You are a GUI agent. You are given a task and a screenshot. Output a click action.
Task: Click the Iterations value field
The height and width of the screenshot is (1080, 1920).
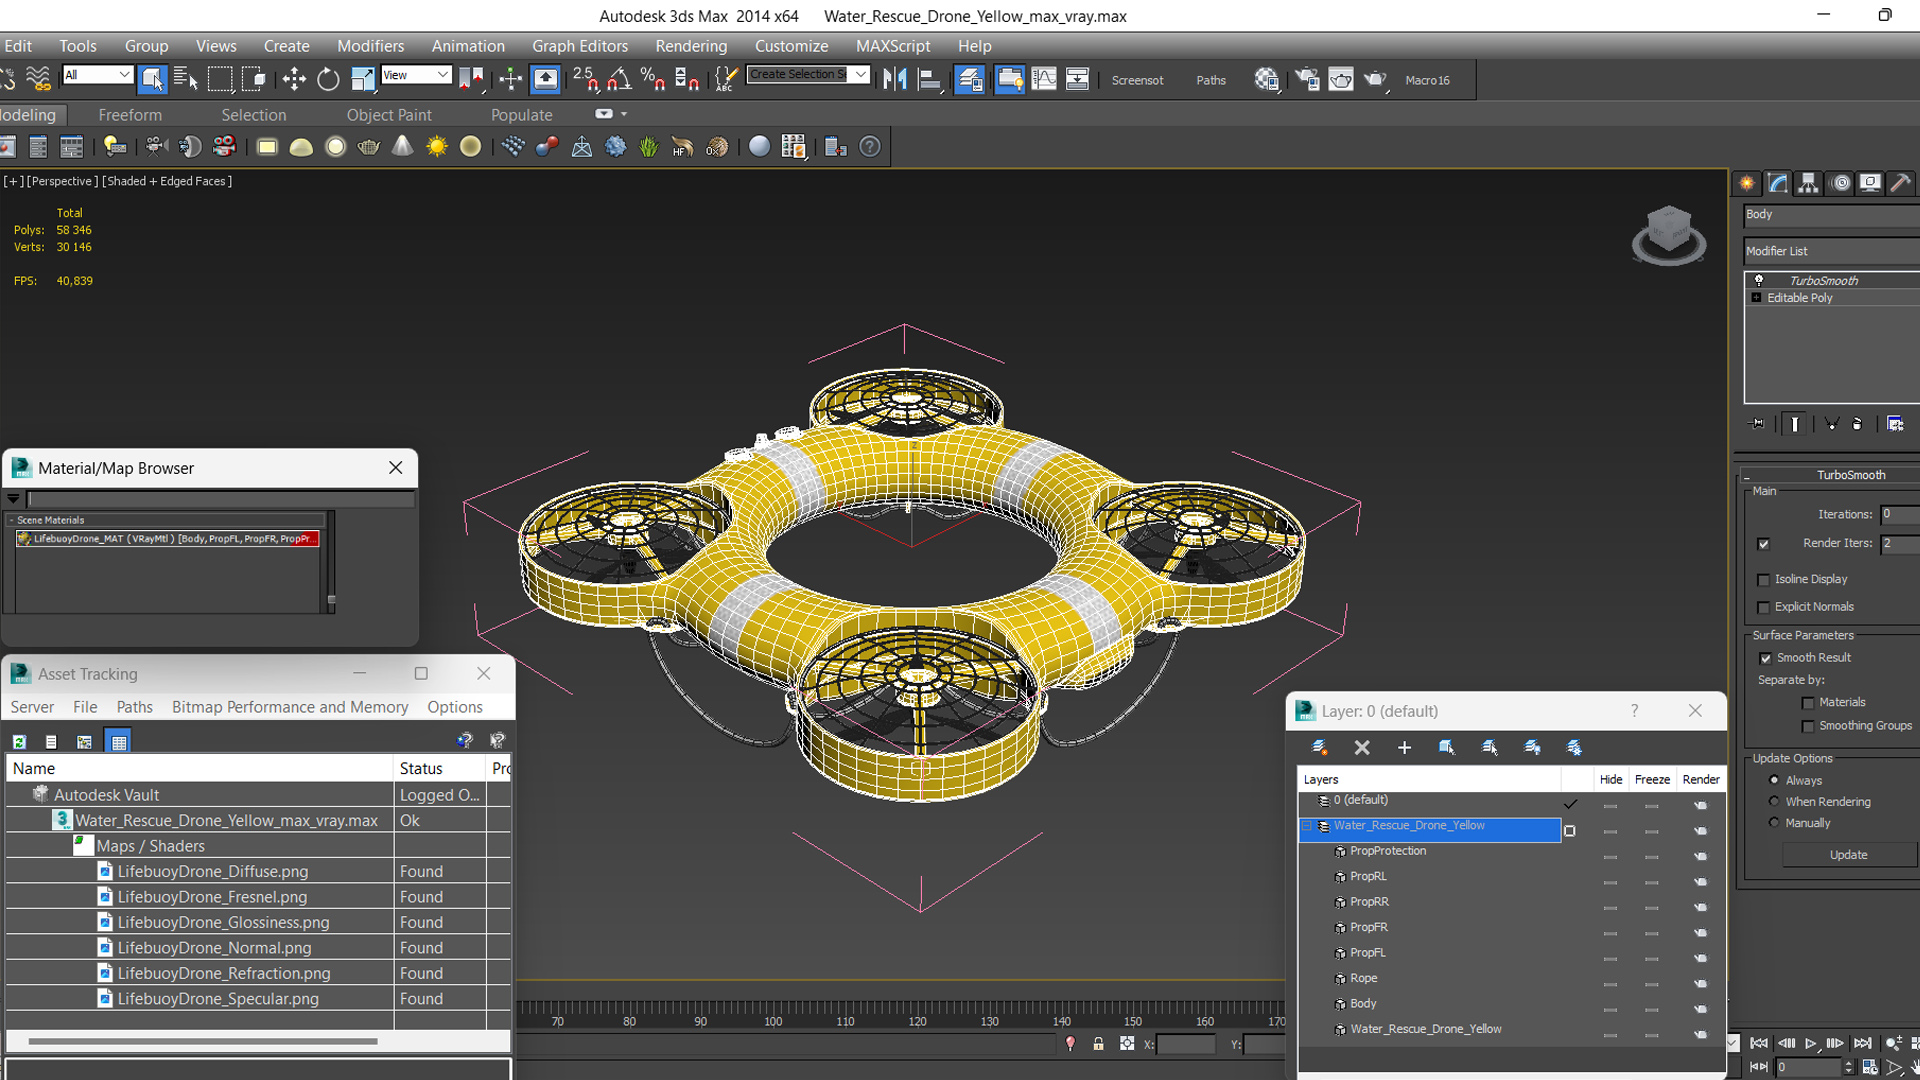[x=1900, y=514]
